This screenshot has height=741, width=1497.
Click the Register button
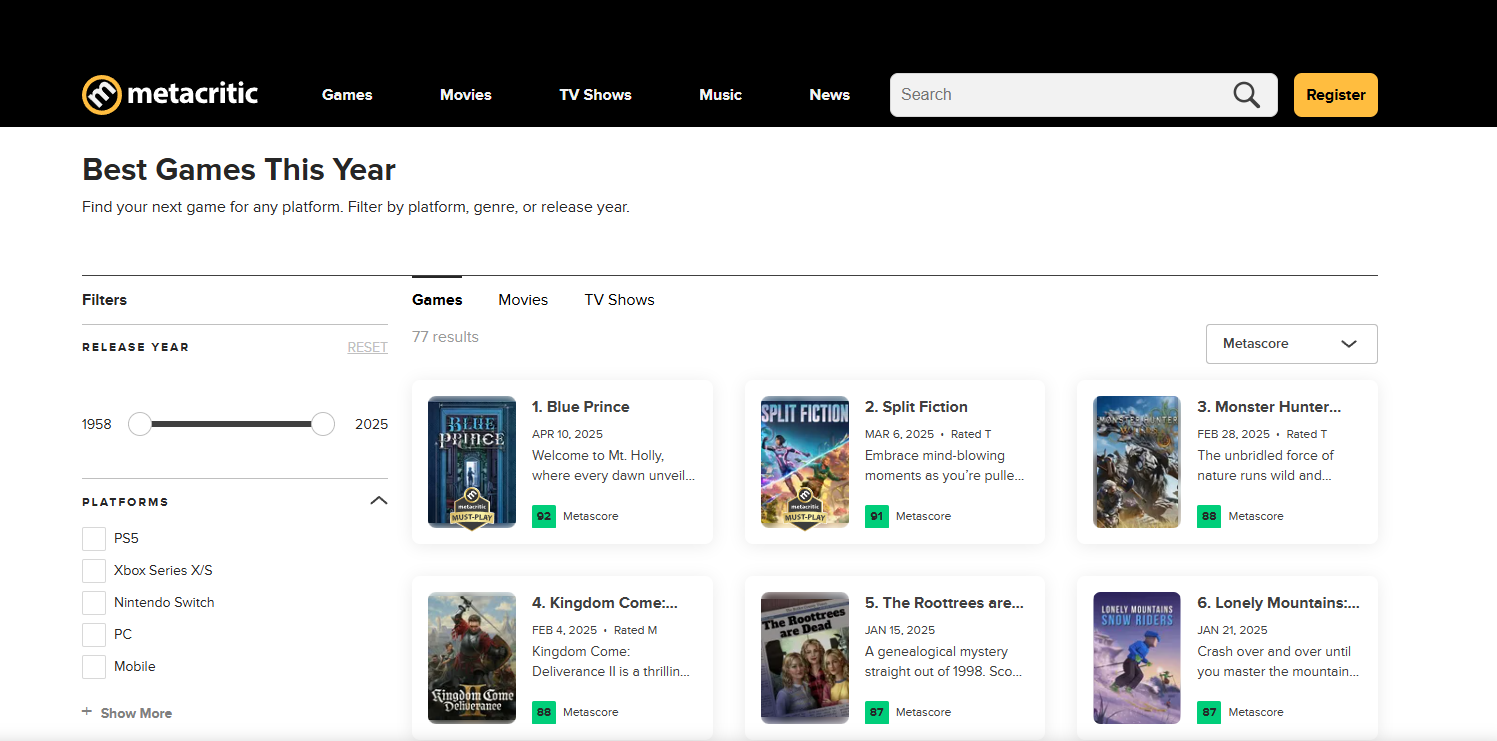pyautogui.click(x=1335, y=95)
